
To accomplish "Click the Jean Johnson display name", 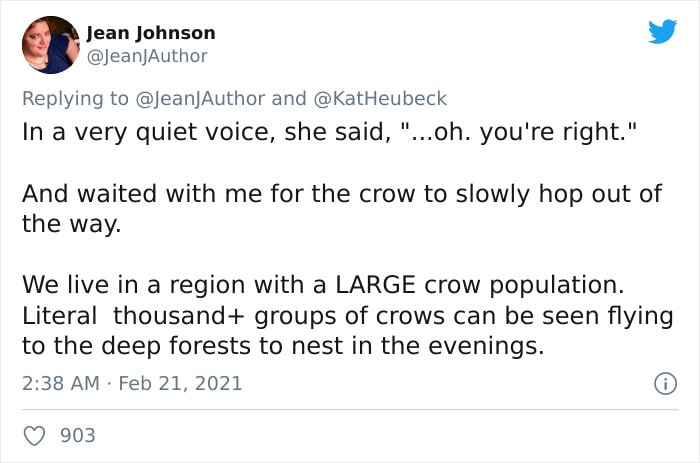I will (151, 32).
